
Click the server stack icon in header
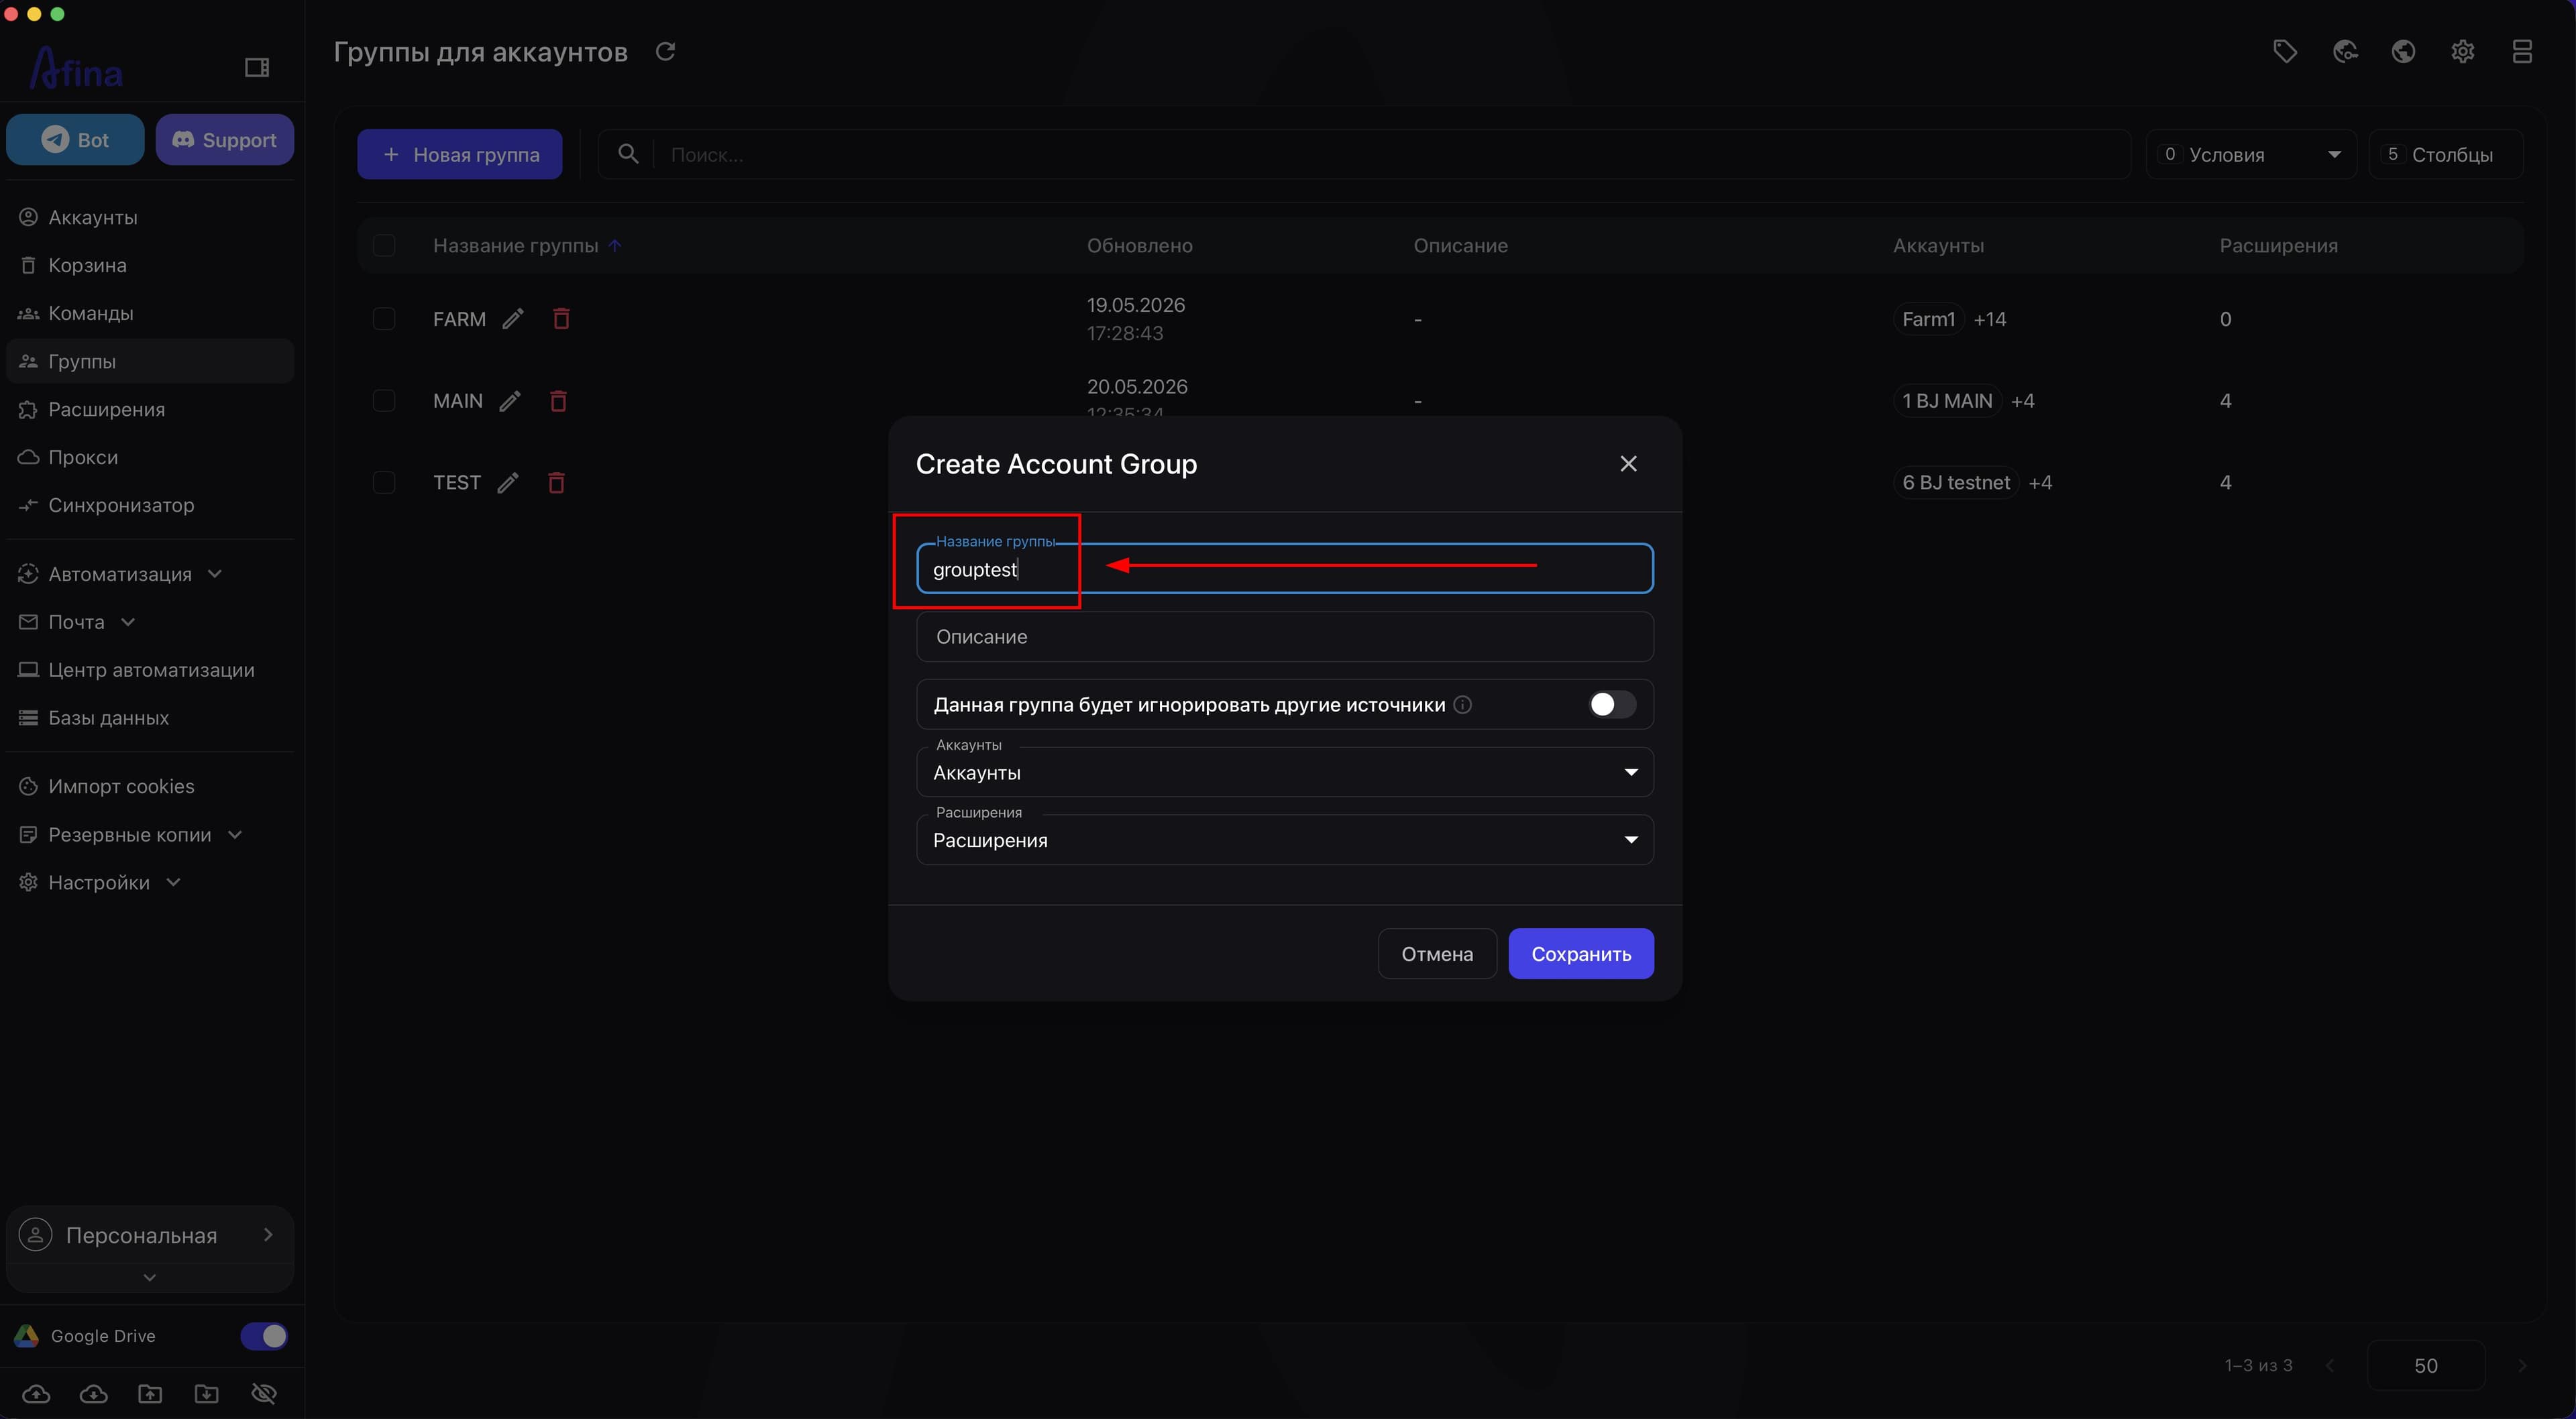2522,51
